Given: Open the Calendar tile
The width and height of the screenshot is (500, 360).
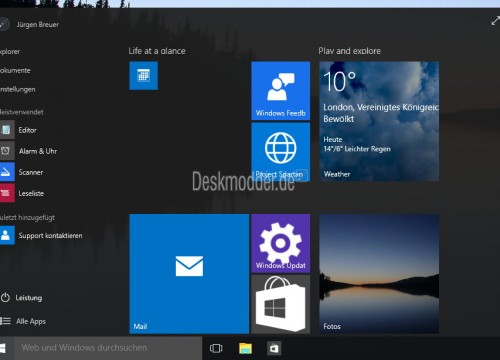Looking at the screenshot, I should coord(143,76).
